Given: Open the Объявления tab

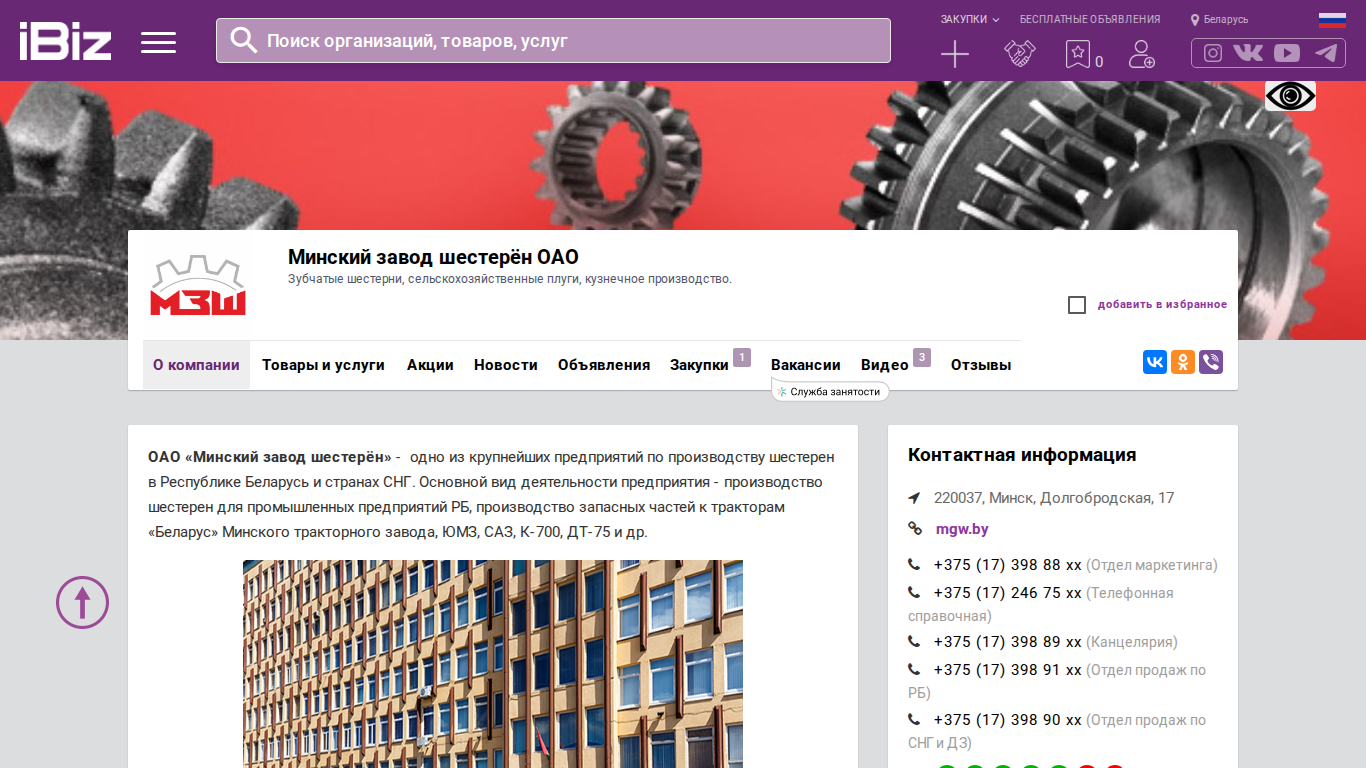Looking at the screenshot, I should click(x=604, y=365).
